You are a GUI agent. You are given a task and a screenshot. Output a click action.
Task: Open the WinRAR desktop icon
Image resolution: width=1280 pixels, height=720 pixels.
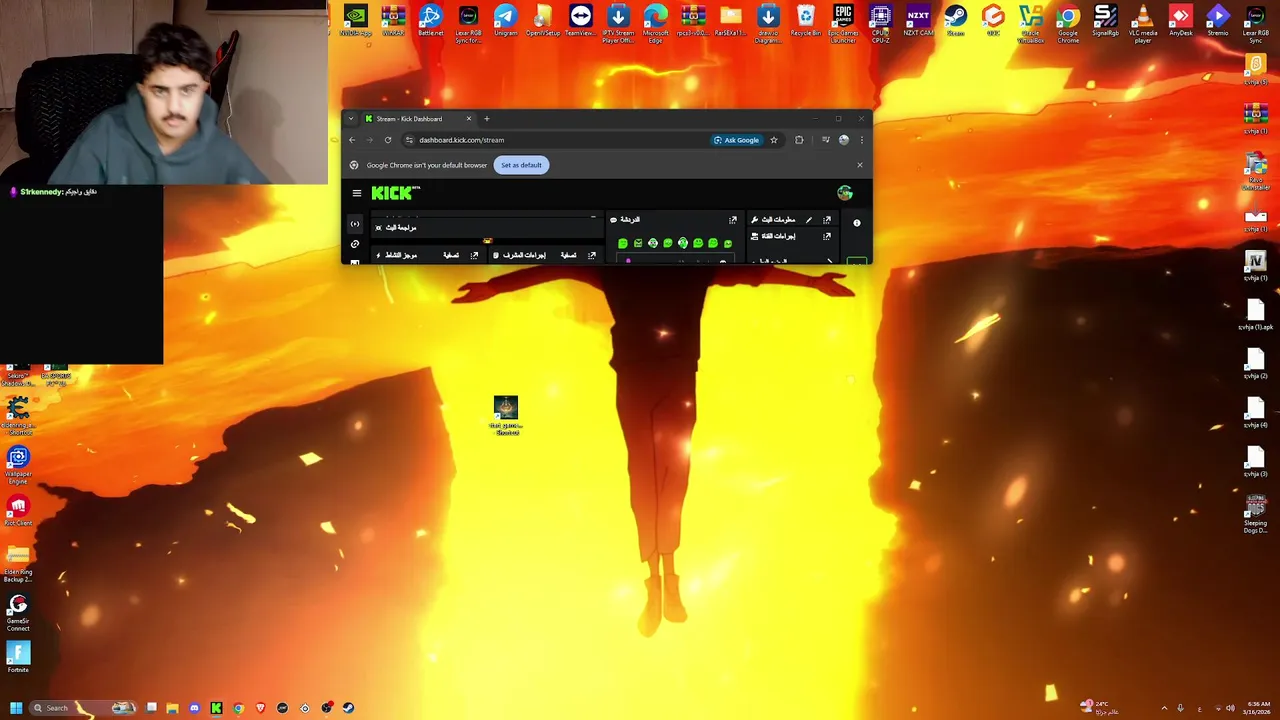tap(393, 22)
